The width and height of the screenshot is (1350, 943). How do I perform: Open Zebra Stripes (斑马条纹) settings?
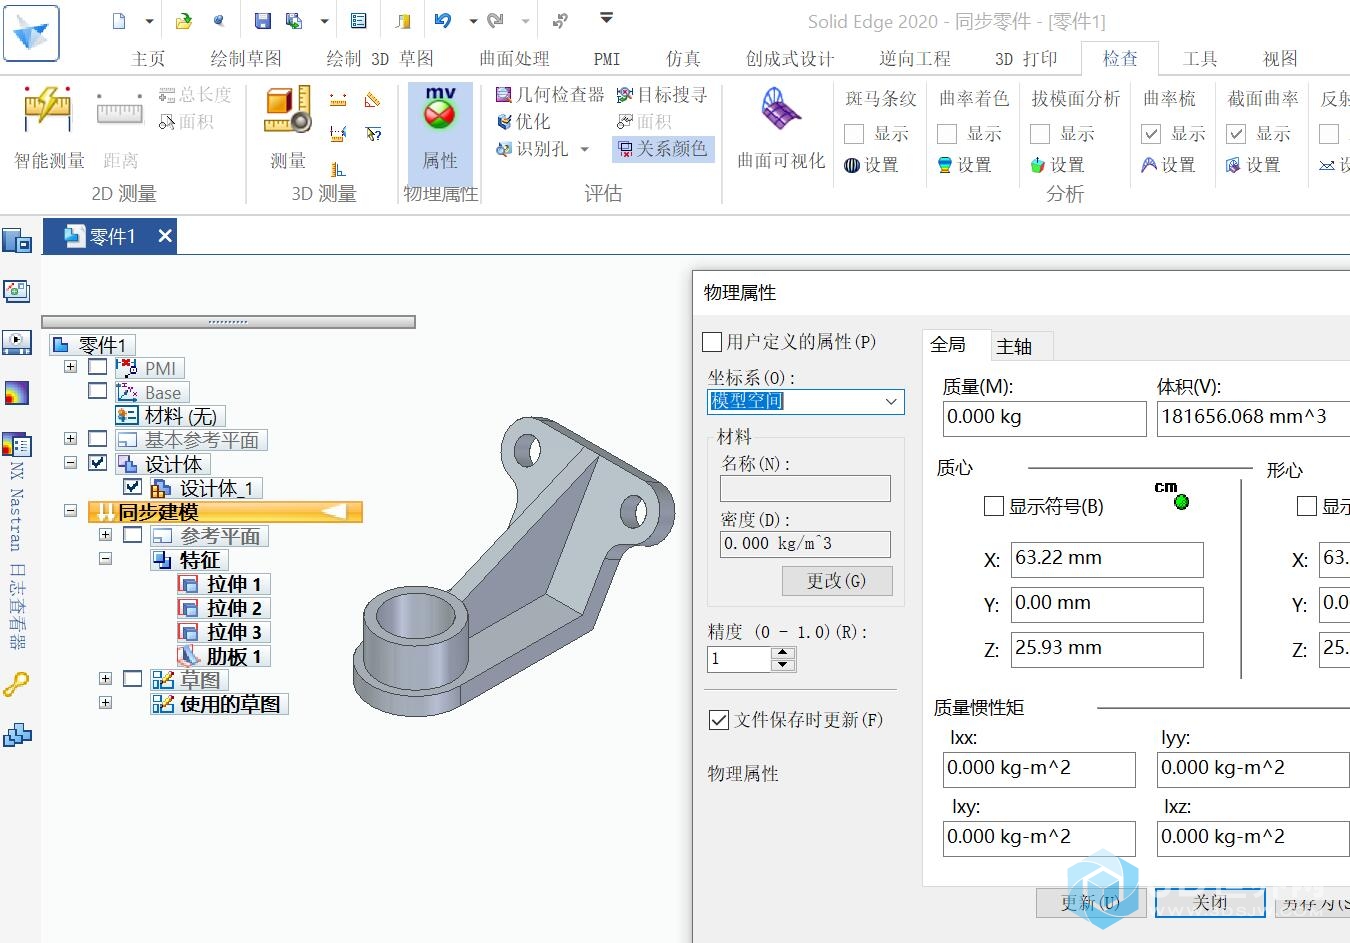[x=871, y=165]
